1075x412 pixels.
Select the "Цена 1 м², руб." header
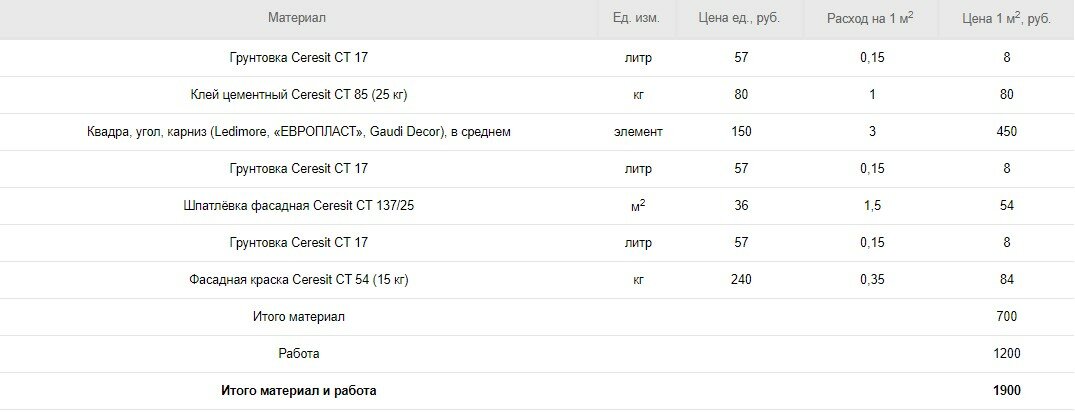pyautogui.click(x=1006, y=18)
